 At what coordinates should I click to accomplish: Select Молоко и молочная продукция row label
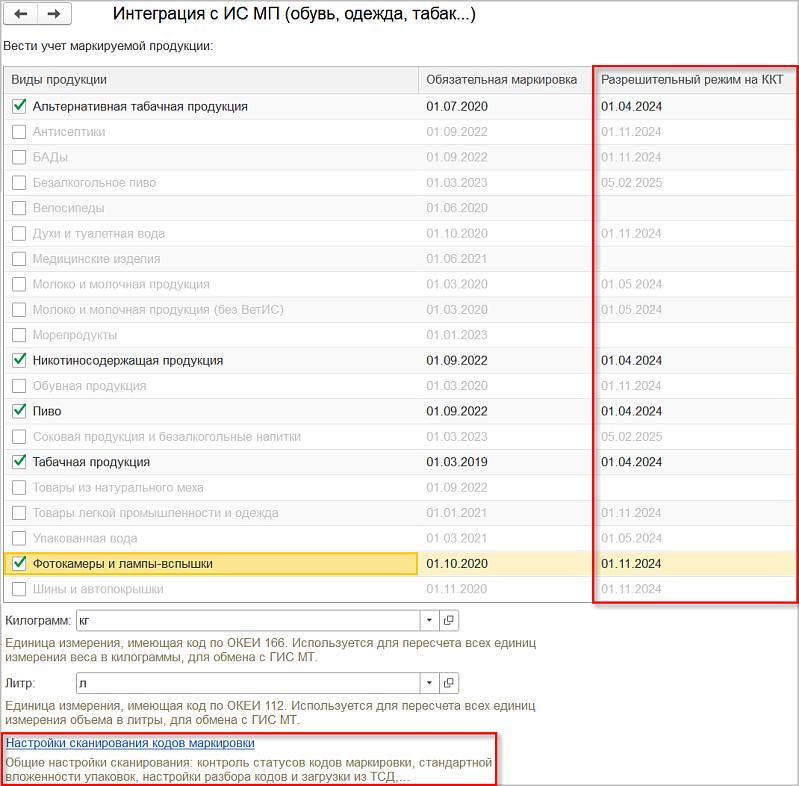[121, 284]
